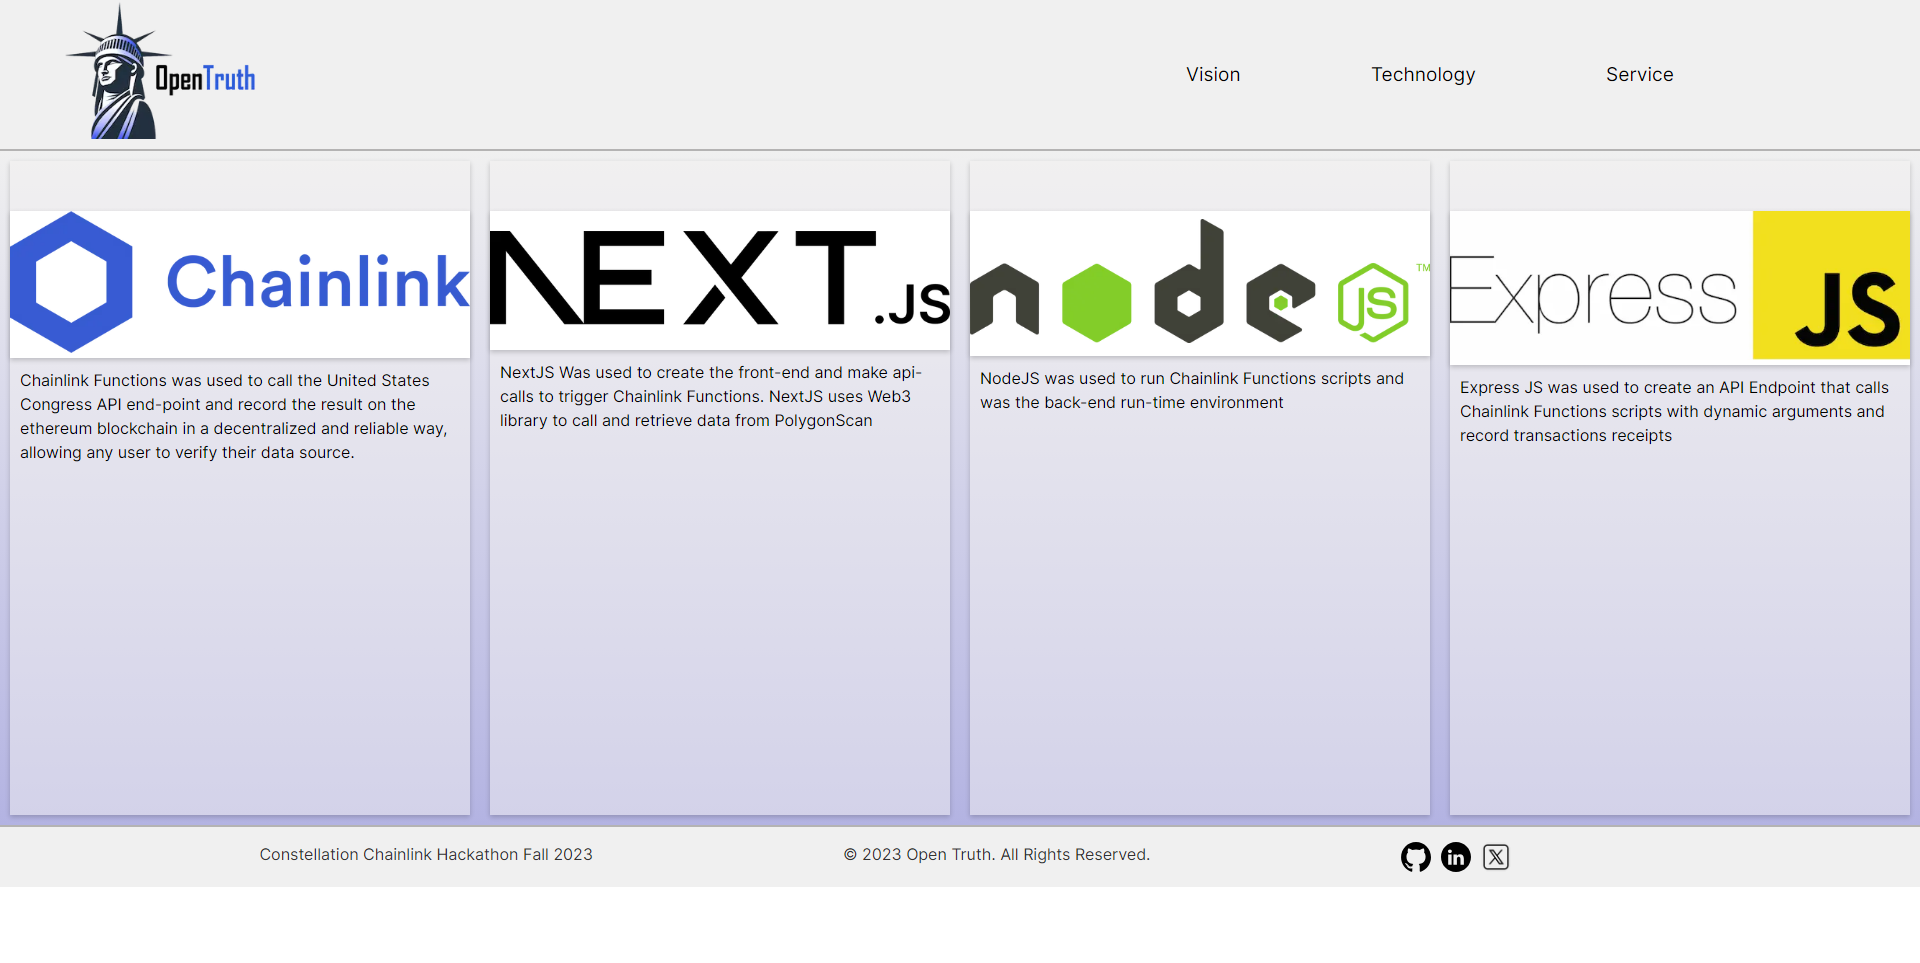Go to the Technology section

[1423, 75]
